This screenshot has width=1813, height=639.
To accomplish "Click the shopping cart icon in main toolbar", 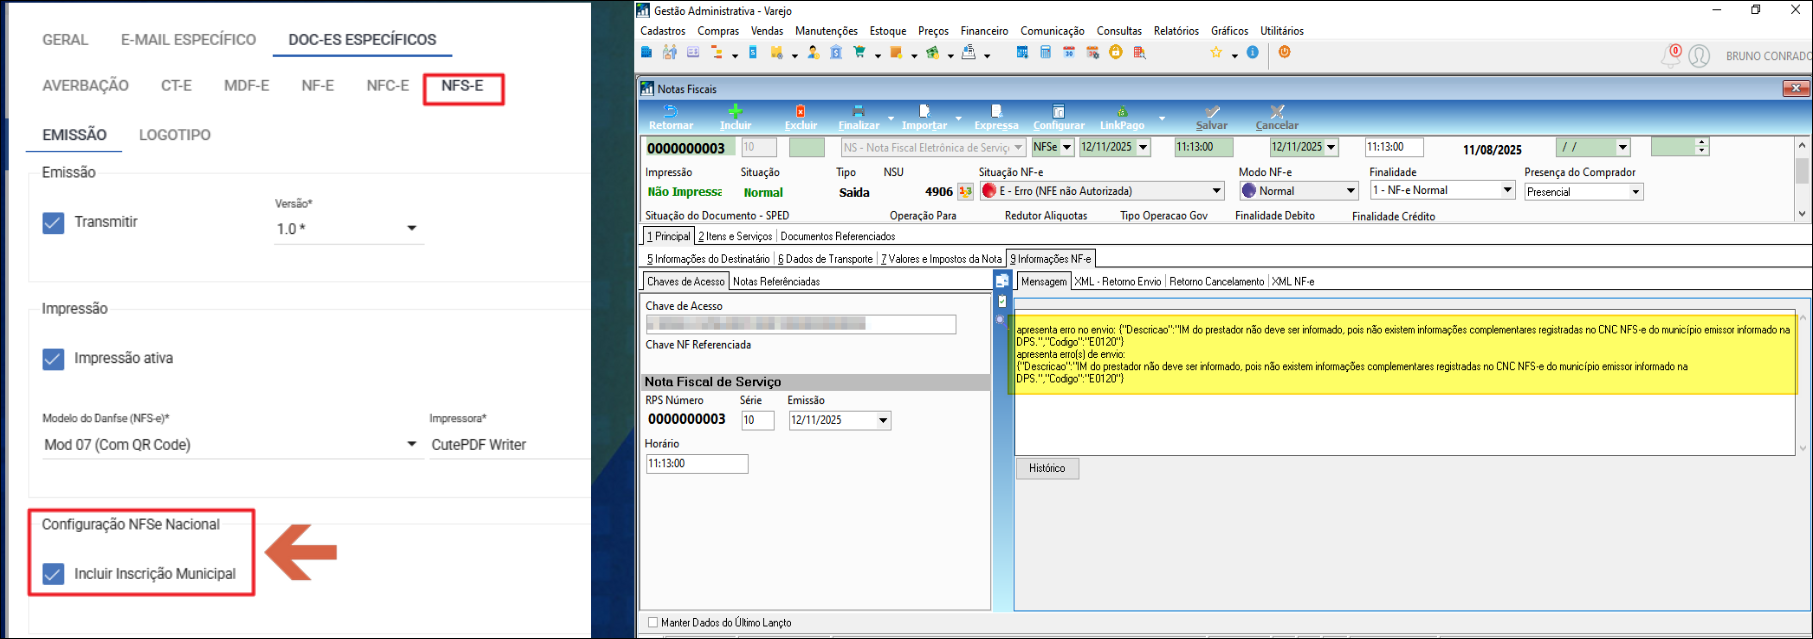I will pos(859,53).
